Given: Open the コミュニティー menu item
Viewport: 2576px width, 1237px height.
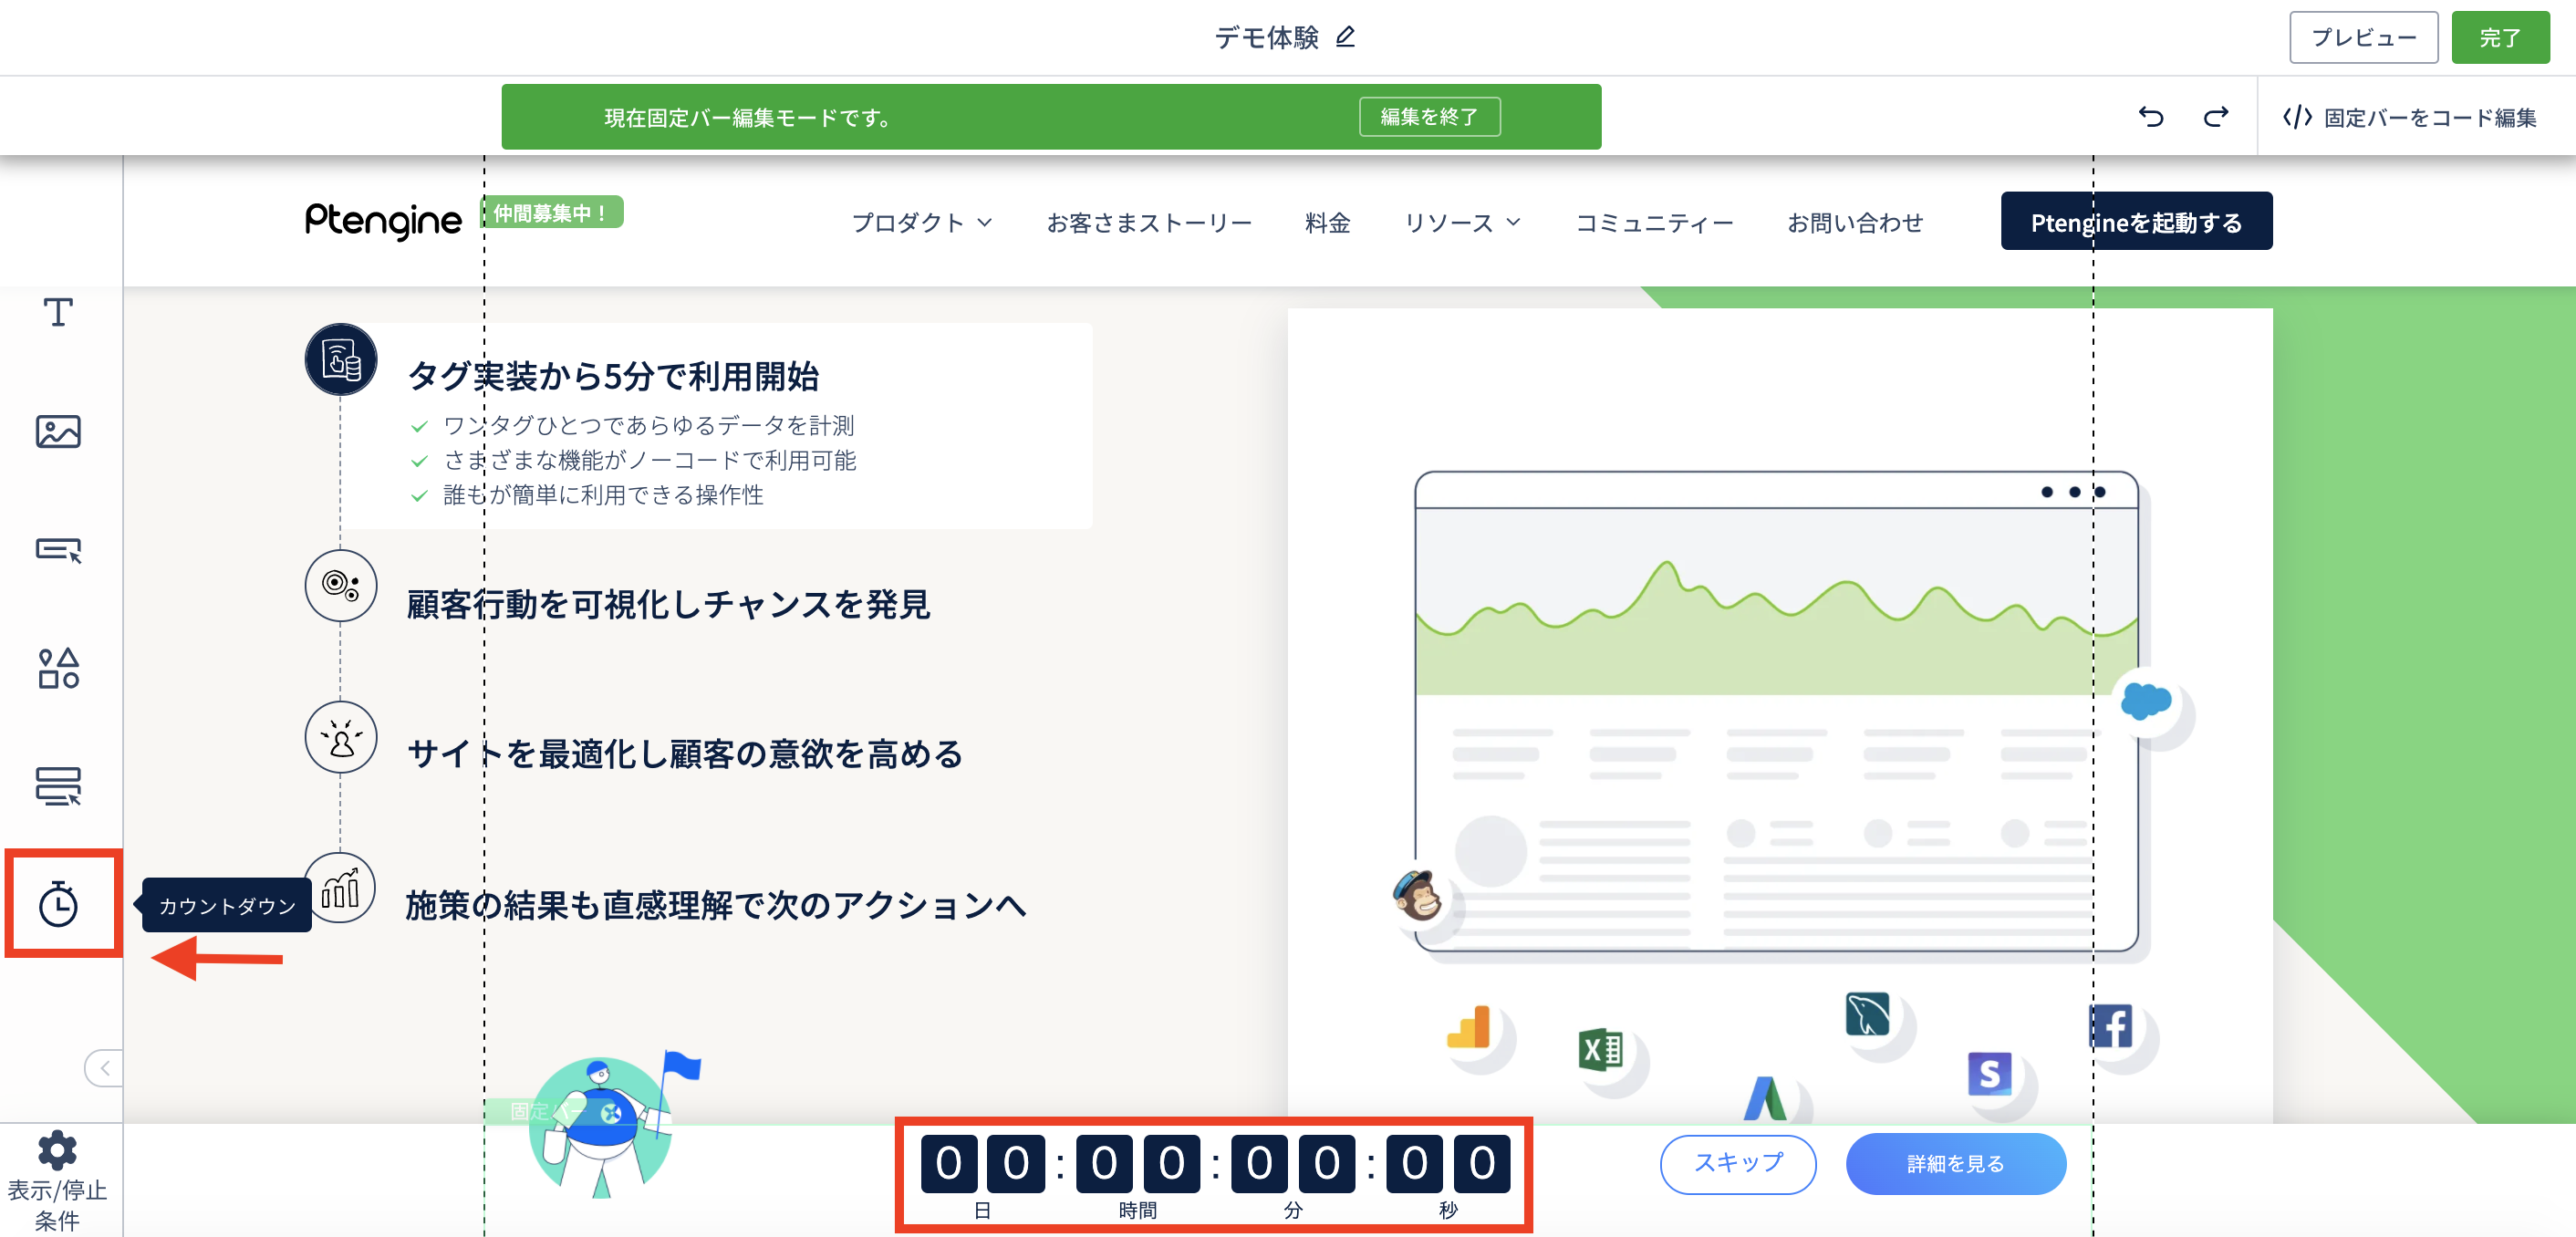Looking at the screenshot, I should pyautogui.click(x=1654, y=222).
